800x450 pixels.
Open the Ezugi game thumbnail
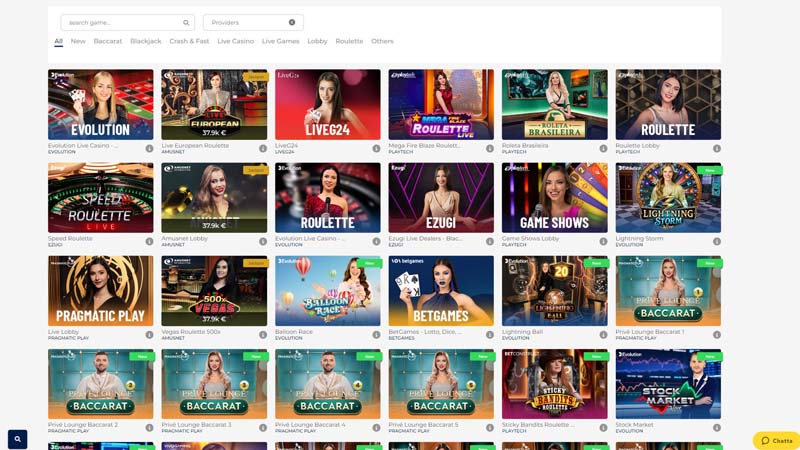[441, 197]
